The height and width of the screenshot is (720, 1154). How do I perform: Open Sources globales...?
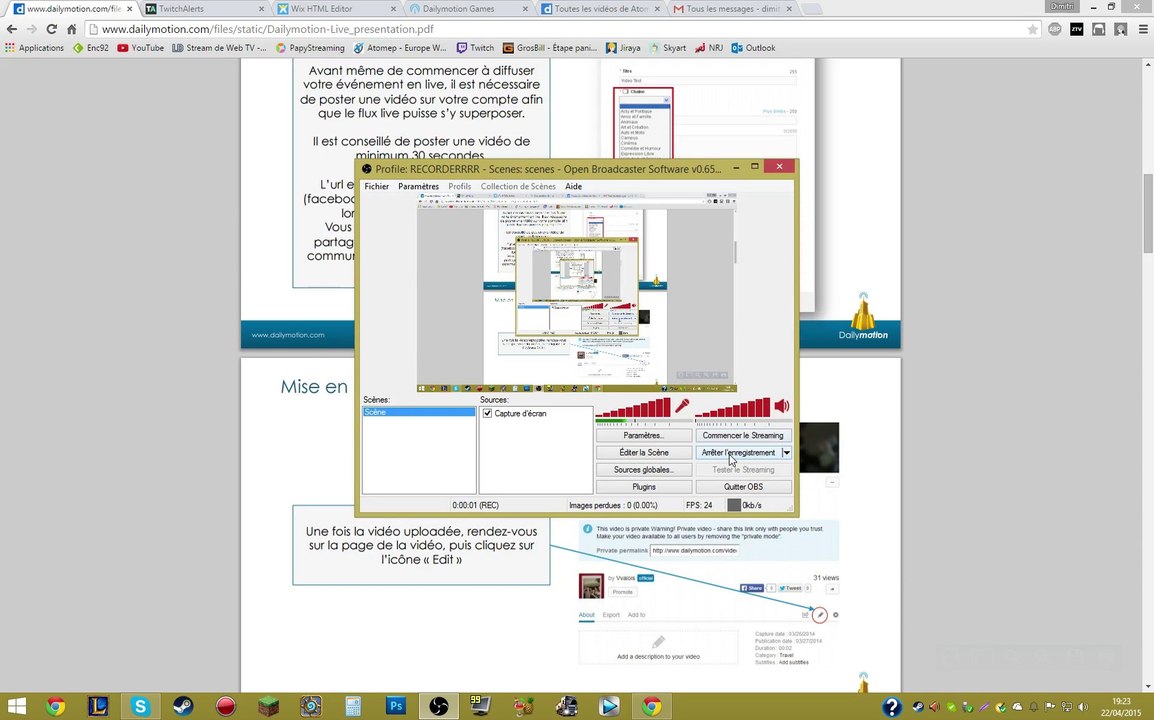click(643, 470)
